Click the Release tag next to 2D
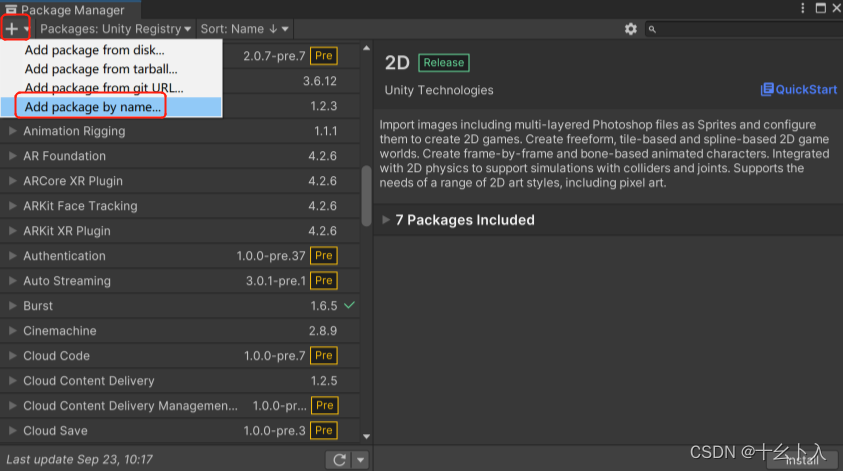 point(444,62)
